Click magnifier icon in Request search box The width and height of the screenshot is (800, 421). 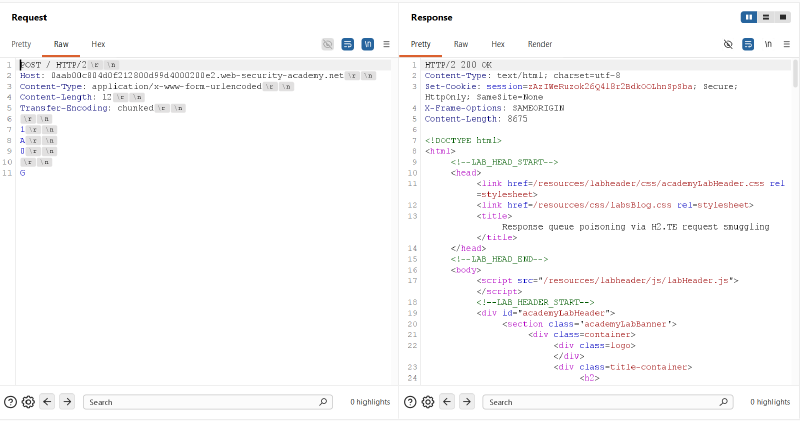pos(323,402)
